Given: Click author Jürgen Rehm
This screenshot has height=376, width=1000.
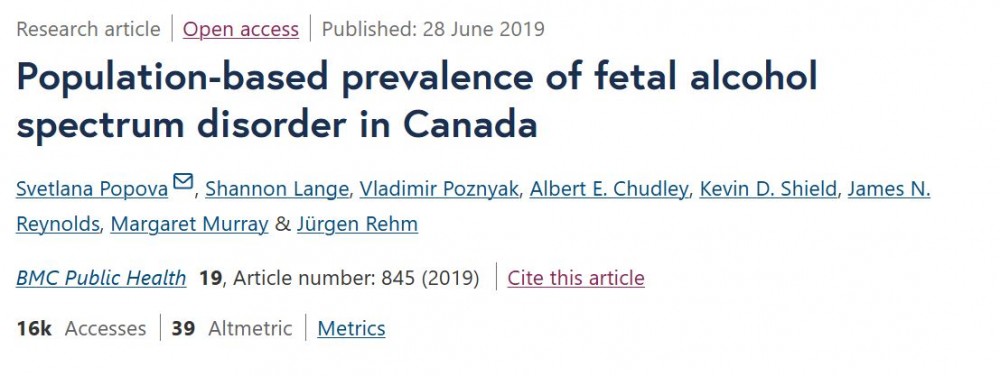Looking at the screenshot, I should pyautogui.click(x=357, y=224).
